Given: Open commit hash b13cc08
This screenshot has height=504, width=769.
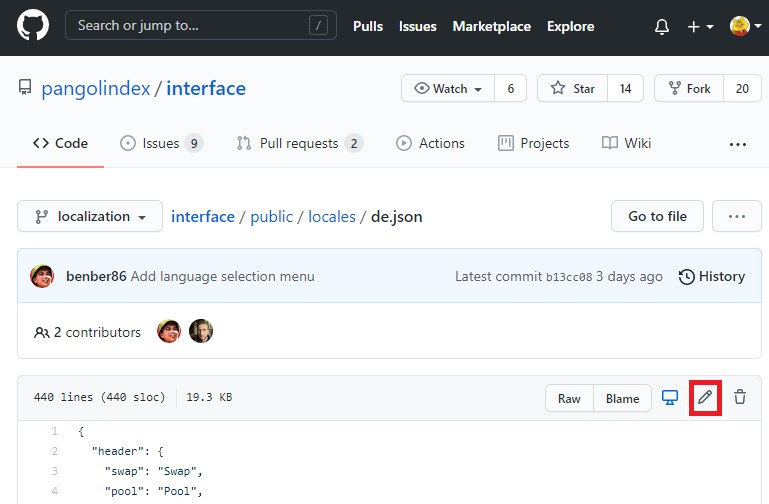Looking at the screenshot, I should [569, 277].
